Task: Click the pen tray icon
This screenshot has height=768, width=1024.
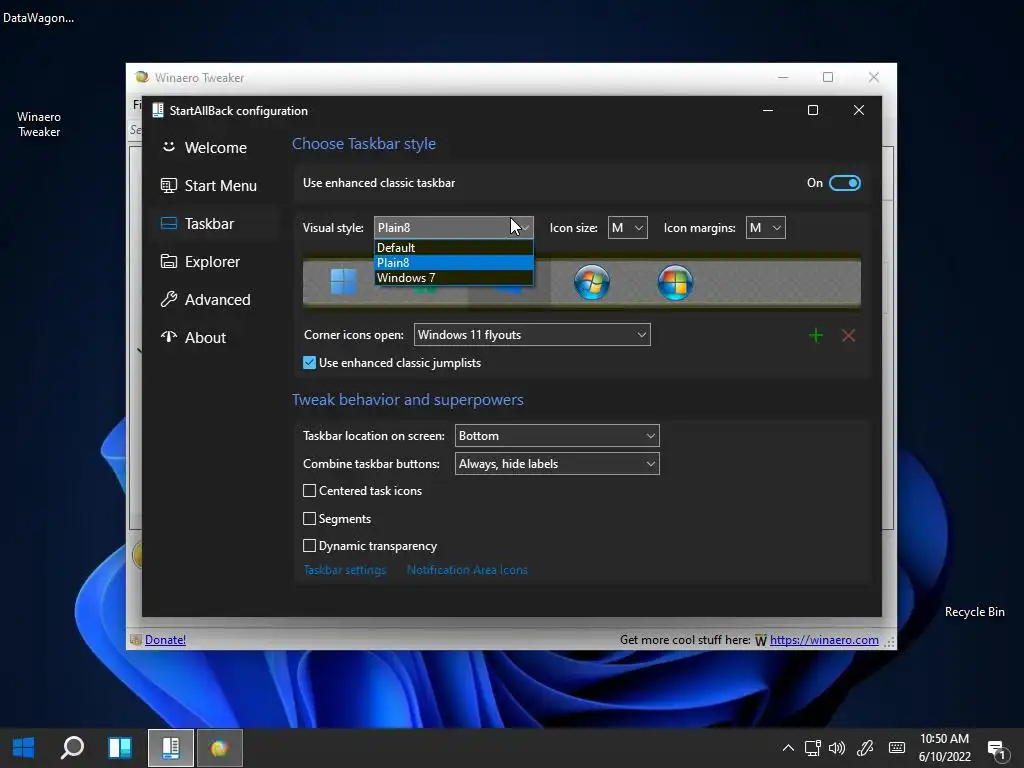Action: click(x=865, y=748)
